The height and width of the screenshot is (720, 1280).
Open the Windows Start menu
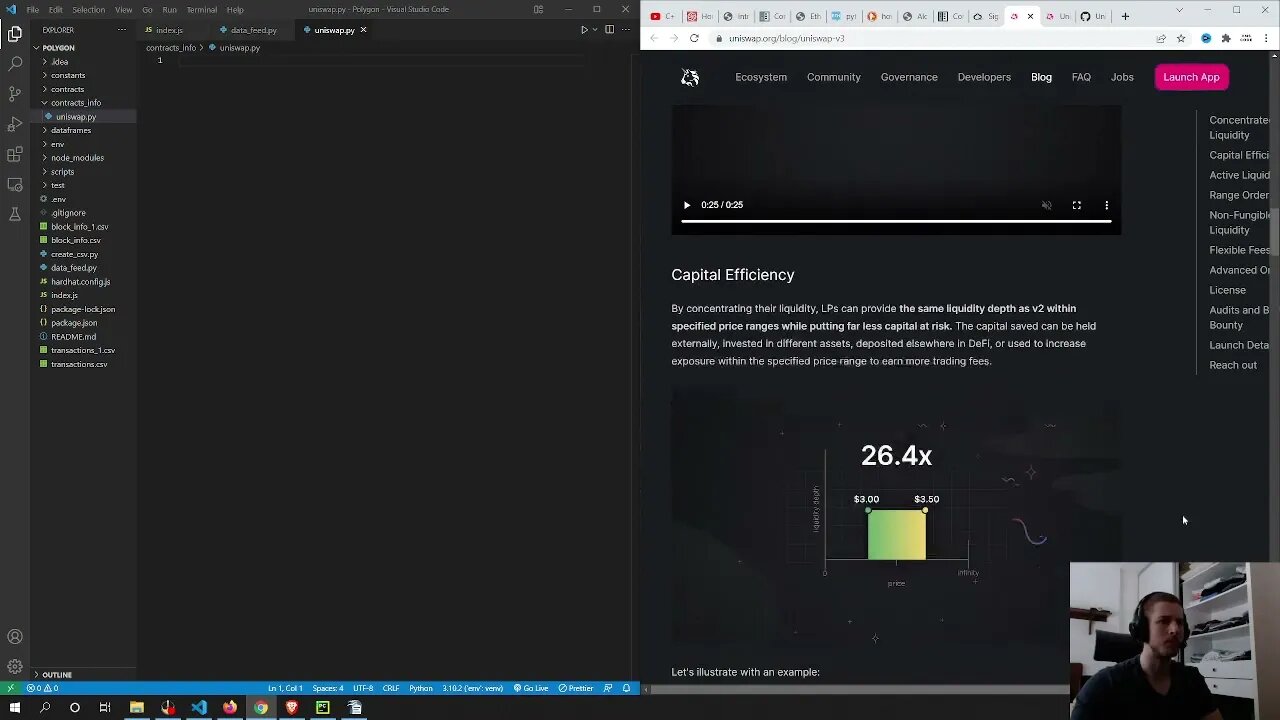pyautogui.click(x=14, y=708)
